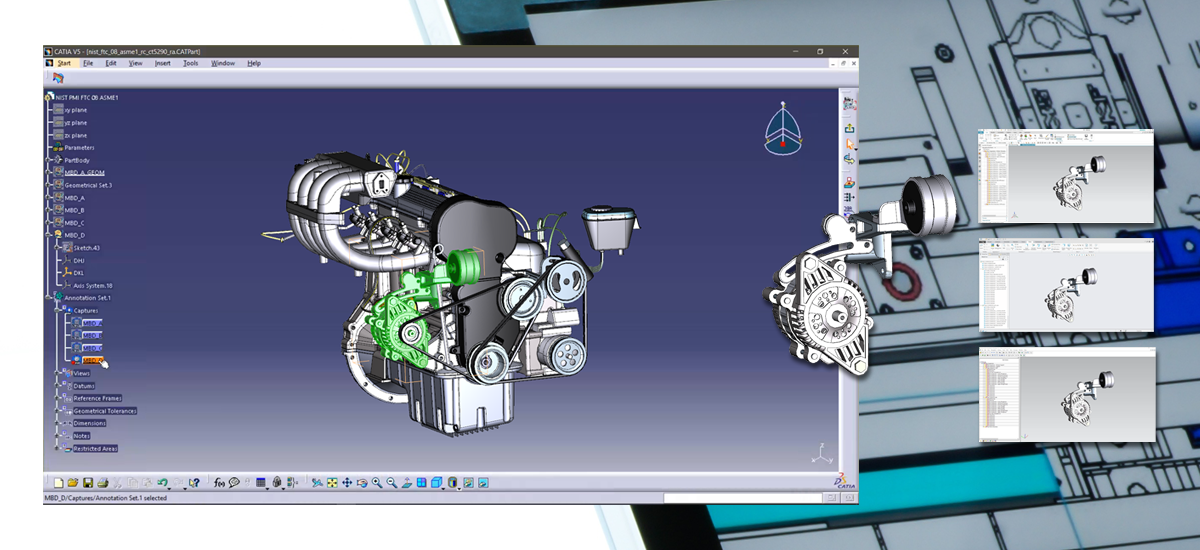The height and width of the screenshot is (550, 1200).
Task: Select the yz plane in the tree
Action: 75,123
